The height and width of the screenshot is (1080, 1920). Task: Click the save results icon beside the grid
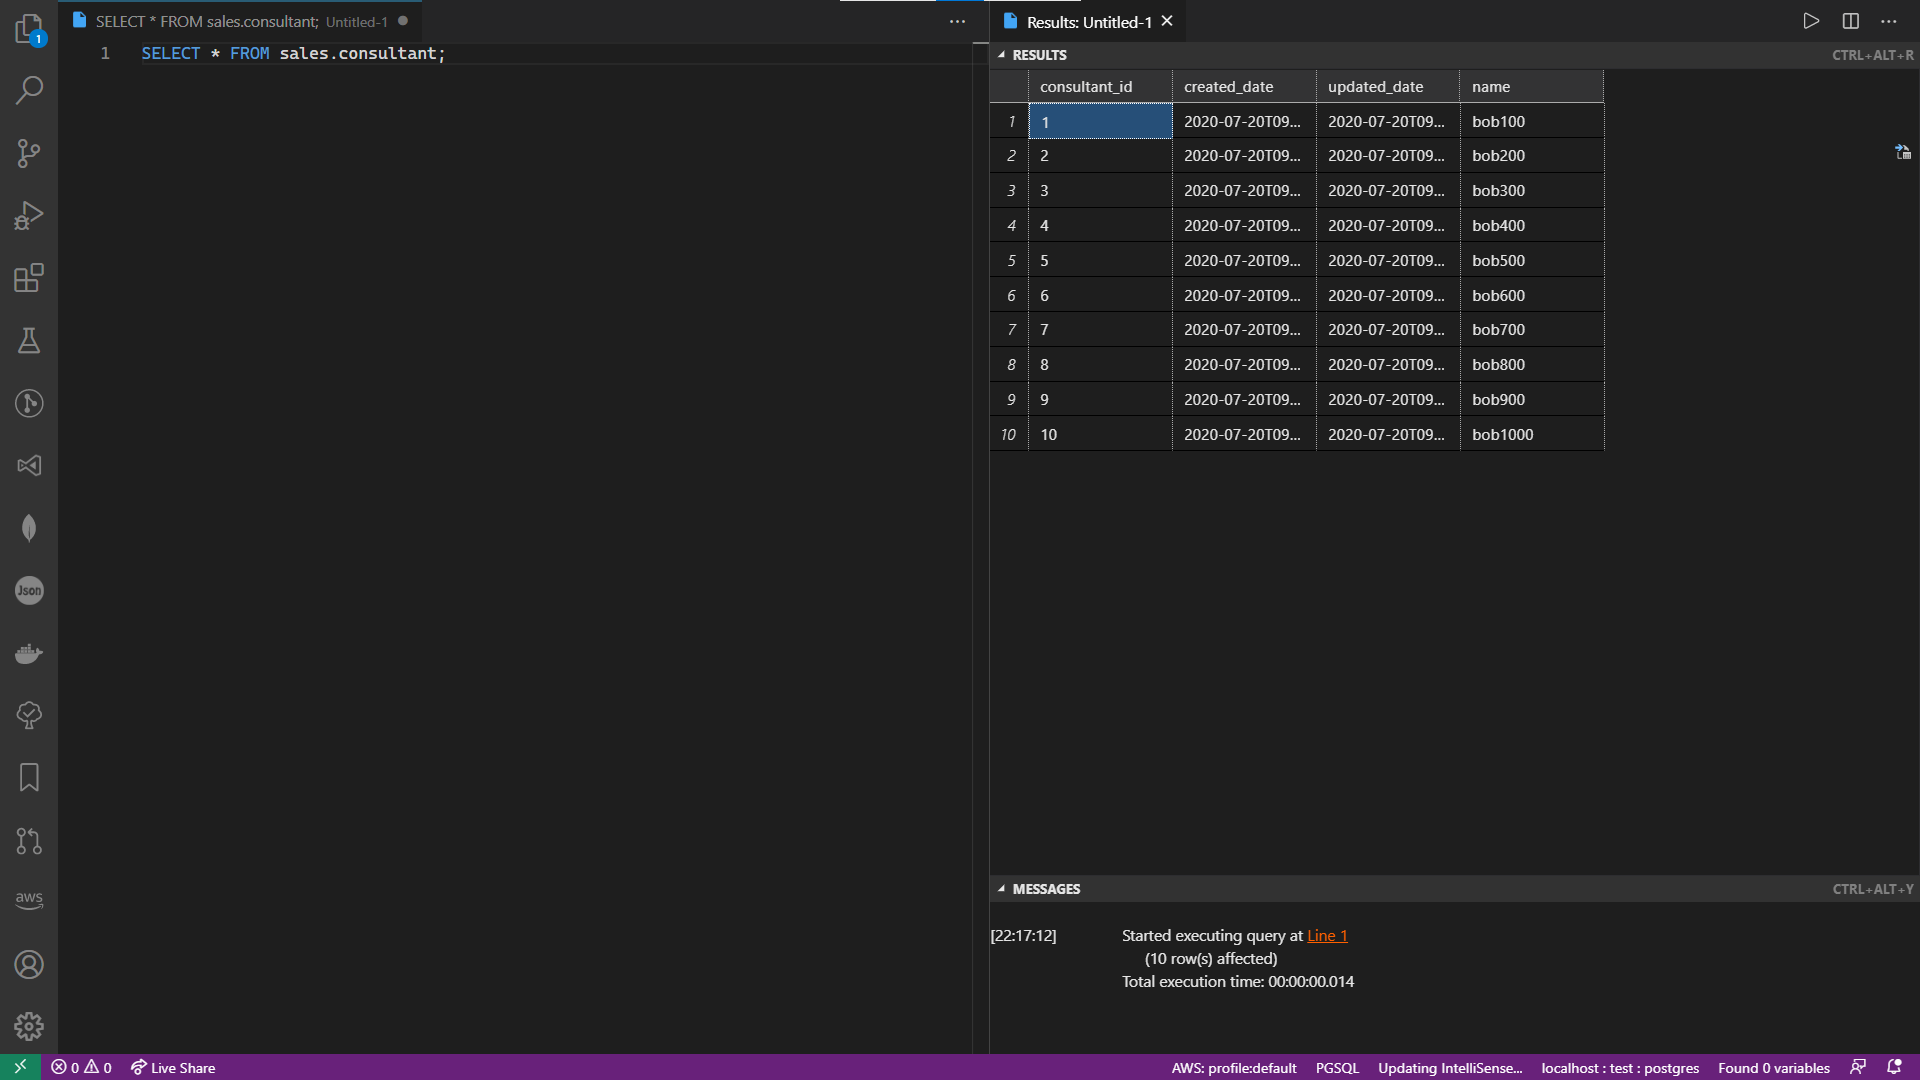[x=1902, y=152]
